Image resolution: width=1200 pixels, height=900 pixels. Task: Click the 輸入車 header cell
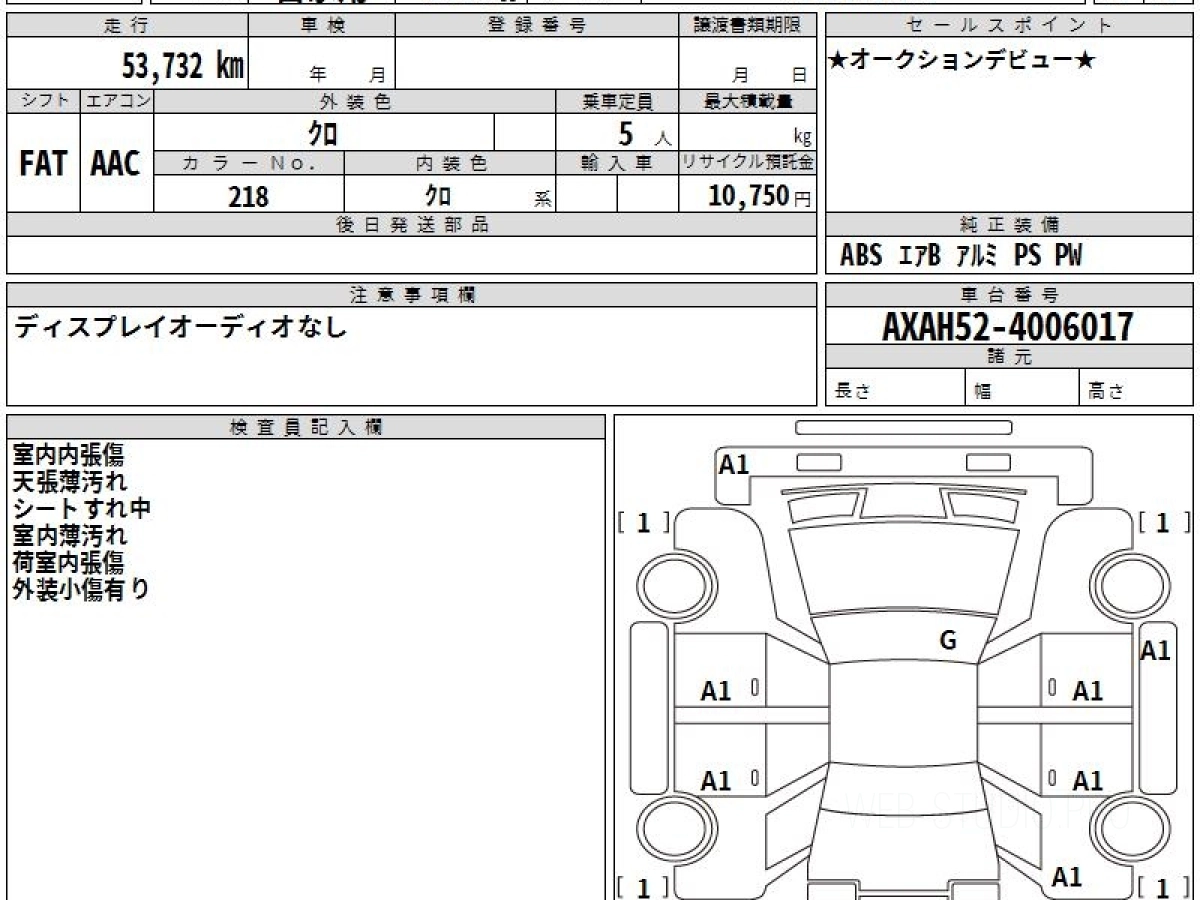point(617,164)
